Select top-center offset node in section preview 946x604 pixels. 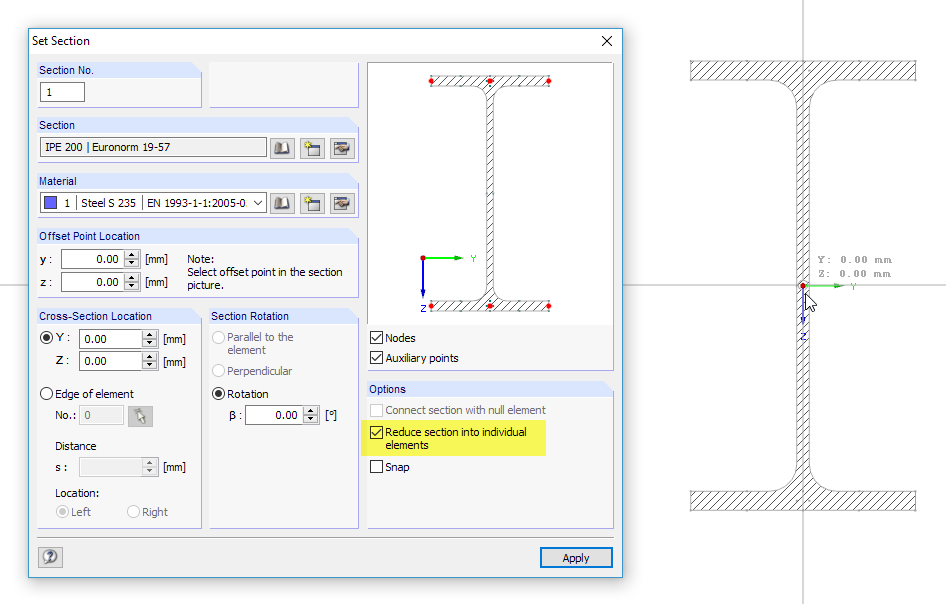pyautogui.click(x=490, y=81)
